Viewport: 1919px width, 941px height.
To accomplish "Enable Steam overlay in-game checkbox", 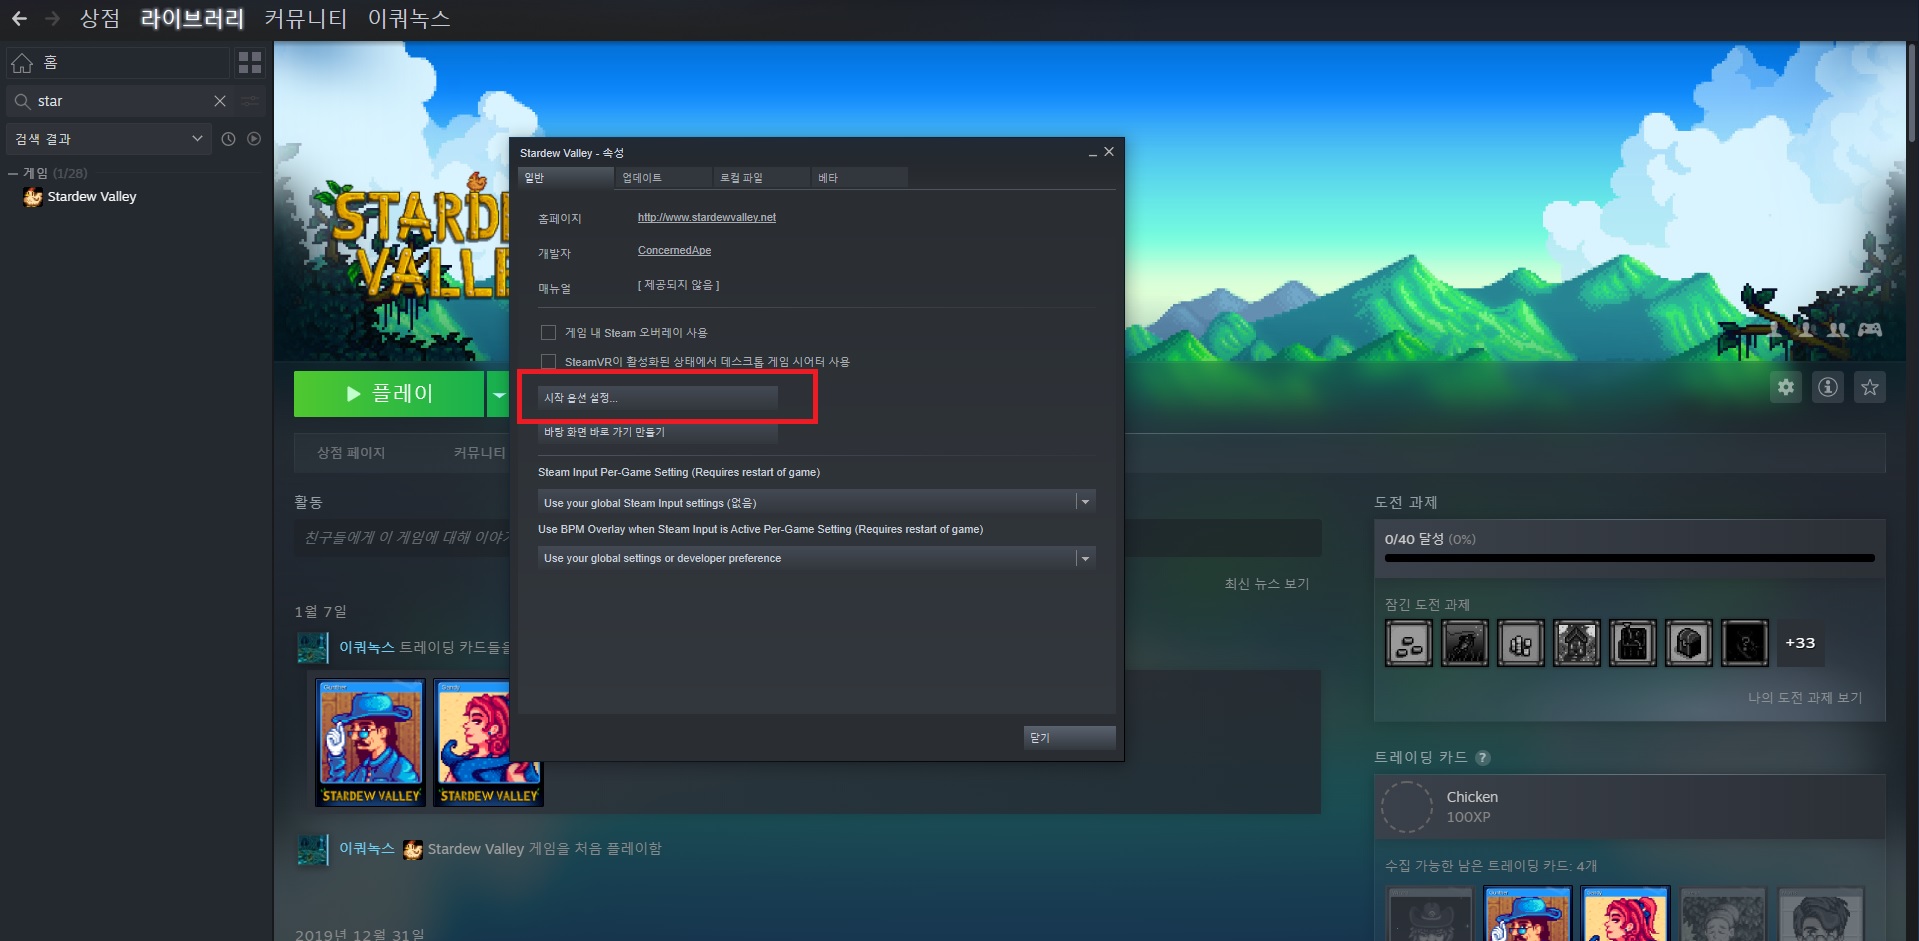I will click(x=548, y=332).
